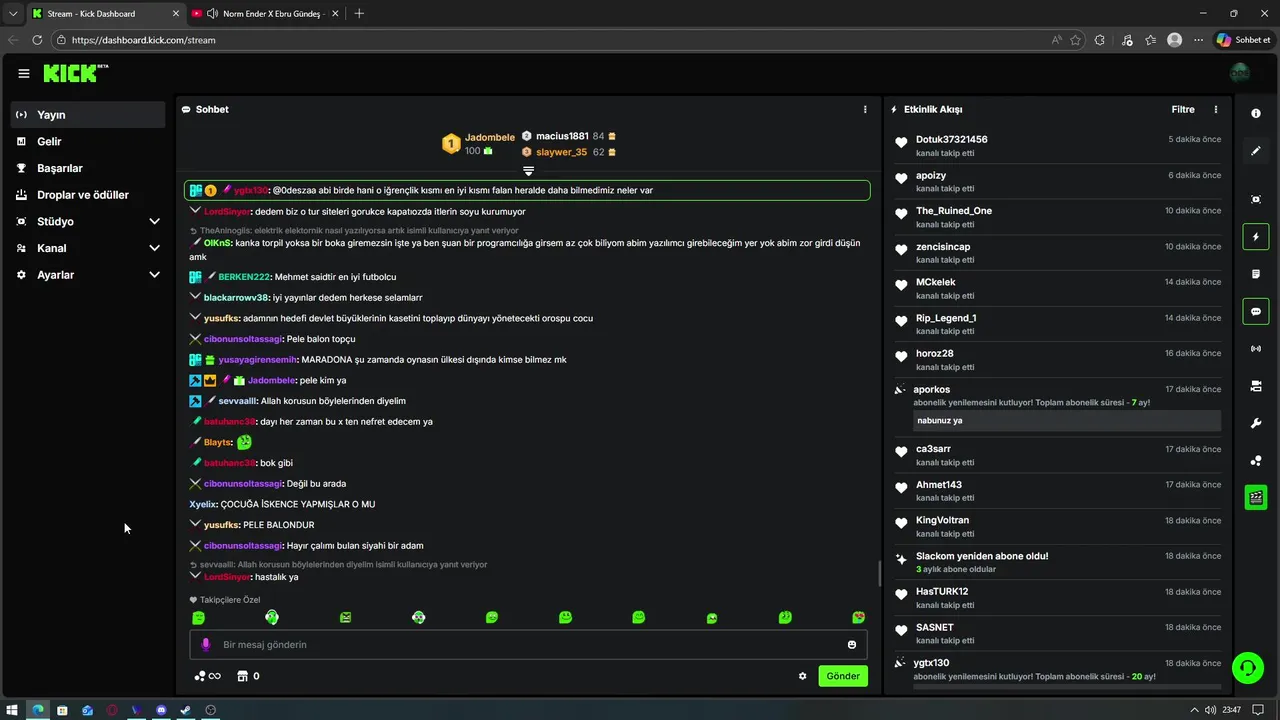
Task: Click the three-circles points icon in right toolbar
Action: pos(1256,461)
